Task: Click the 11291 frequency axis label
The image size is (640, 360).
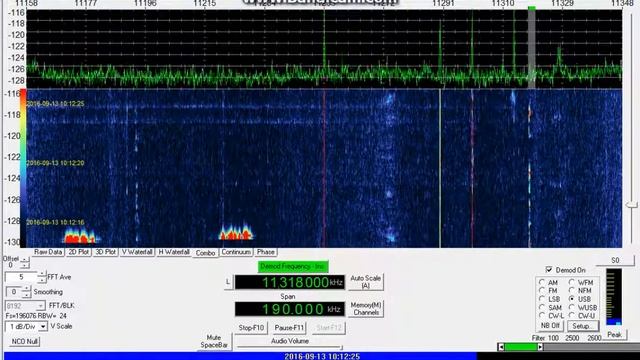Action: click(x=443, y=3)
